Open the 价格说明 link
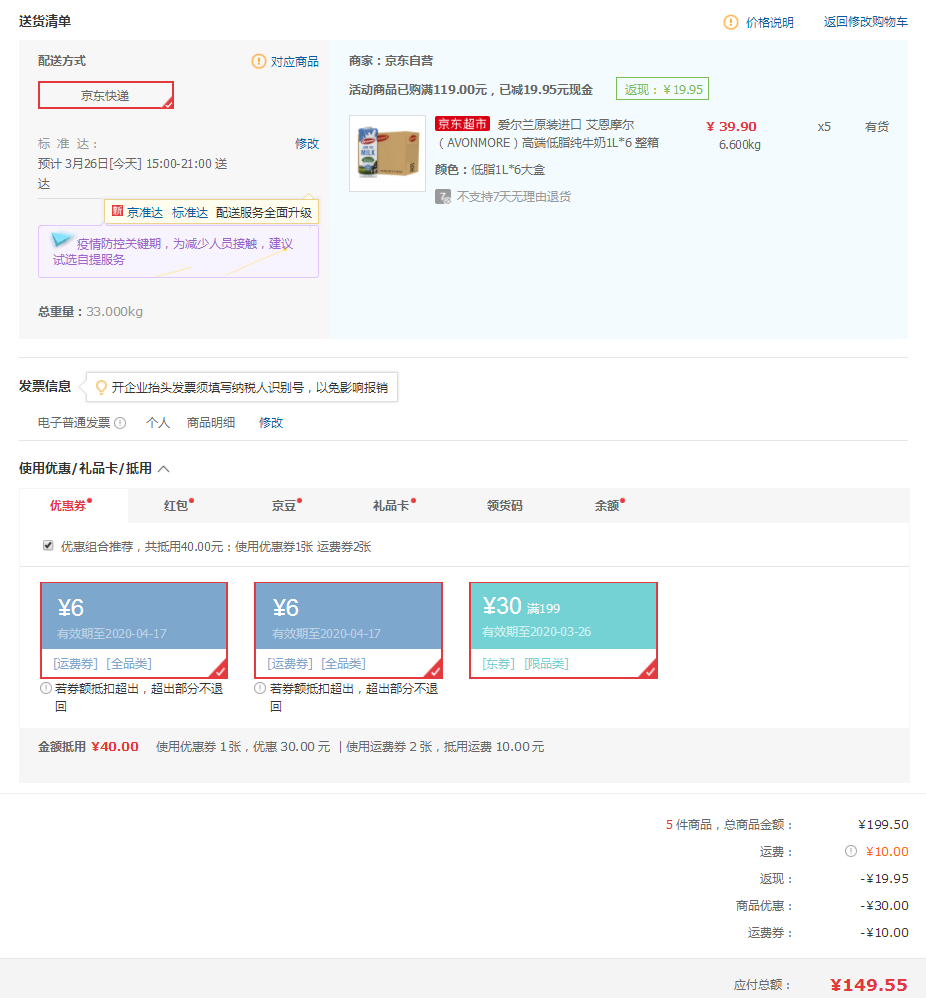 tap(769, 22)
